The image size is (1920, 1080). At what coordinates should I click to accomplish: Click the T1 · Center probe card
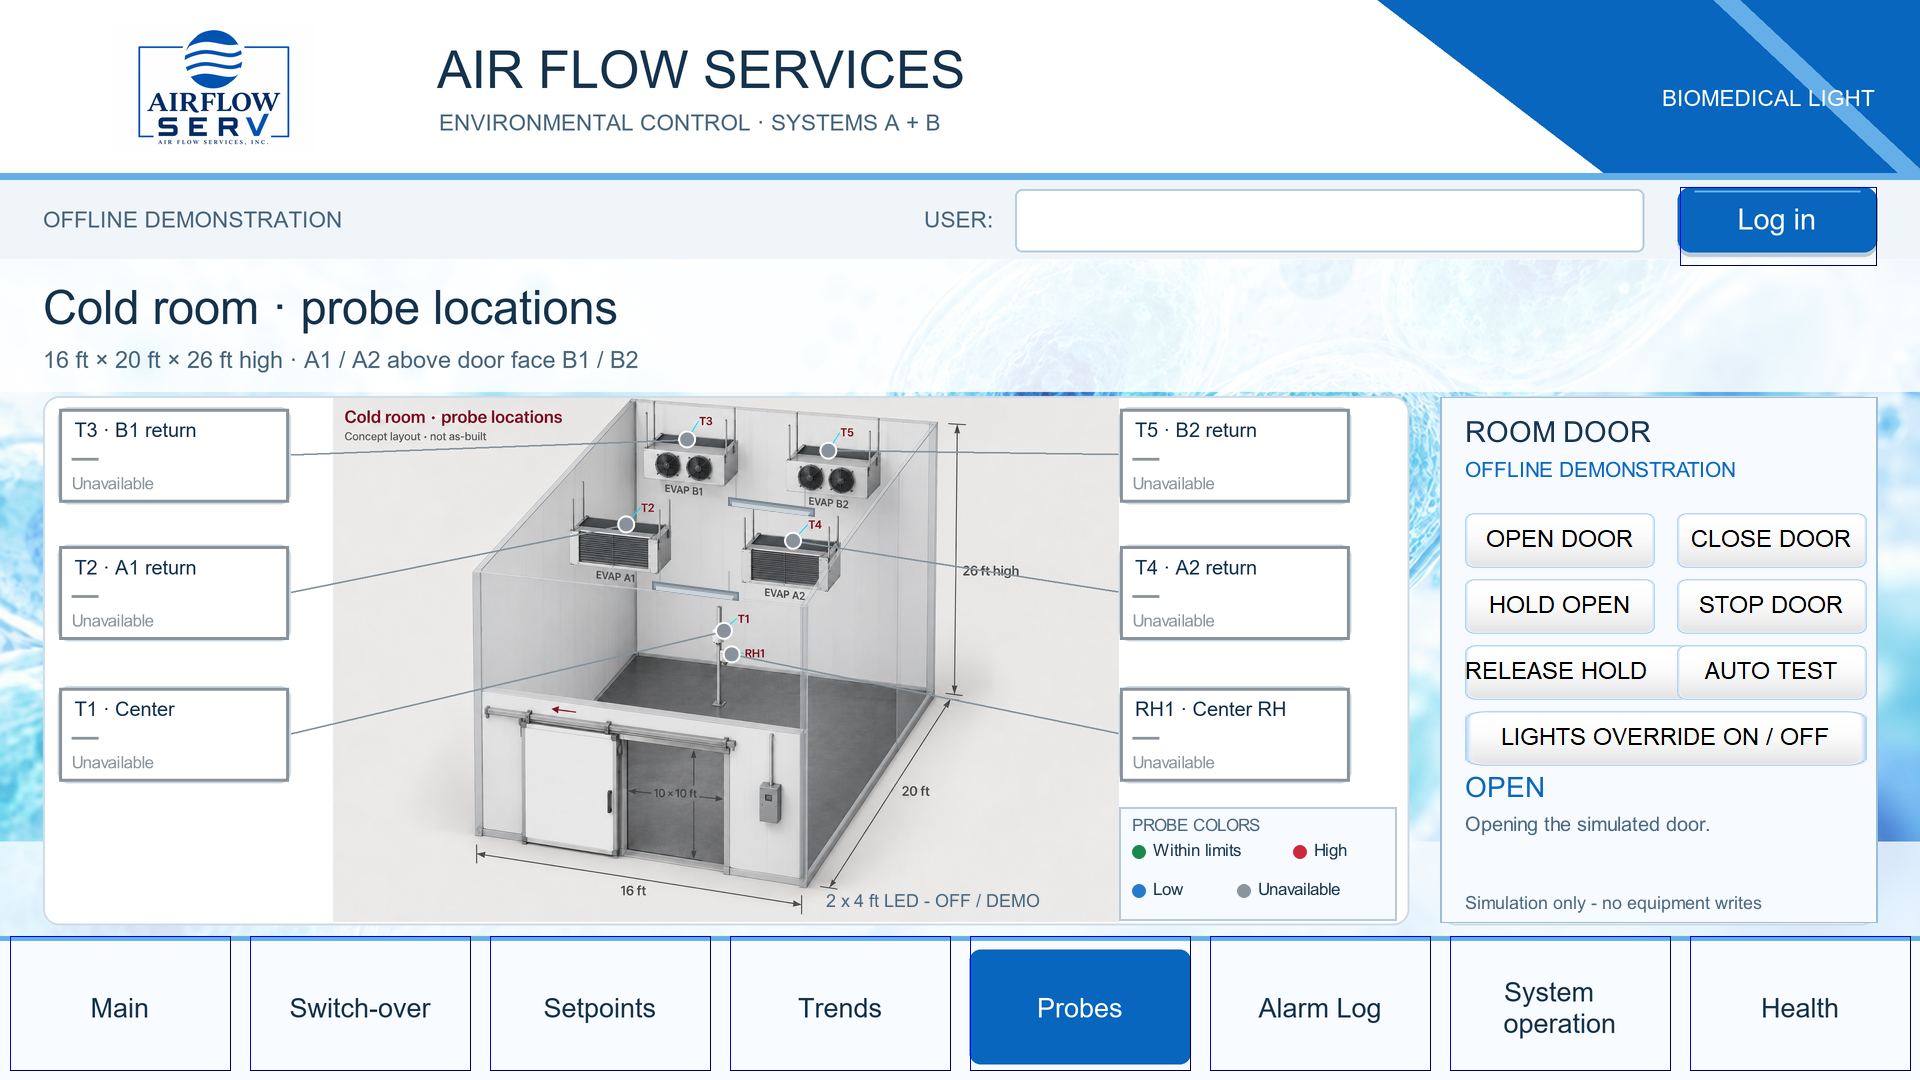pyautogui.click(x=174, y=734)
